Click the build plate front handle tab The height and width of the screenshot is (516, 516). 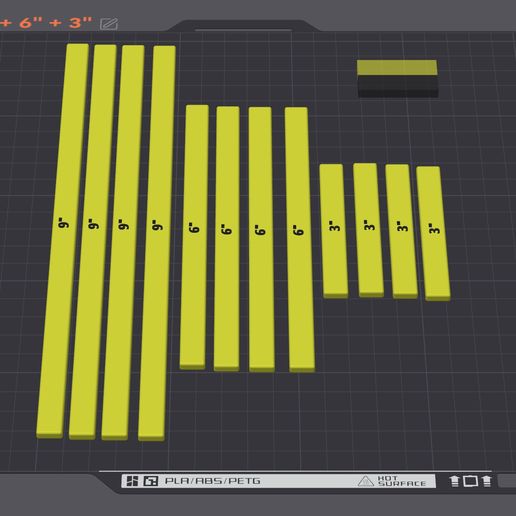[x=244, y=26]
